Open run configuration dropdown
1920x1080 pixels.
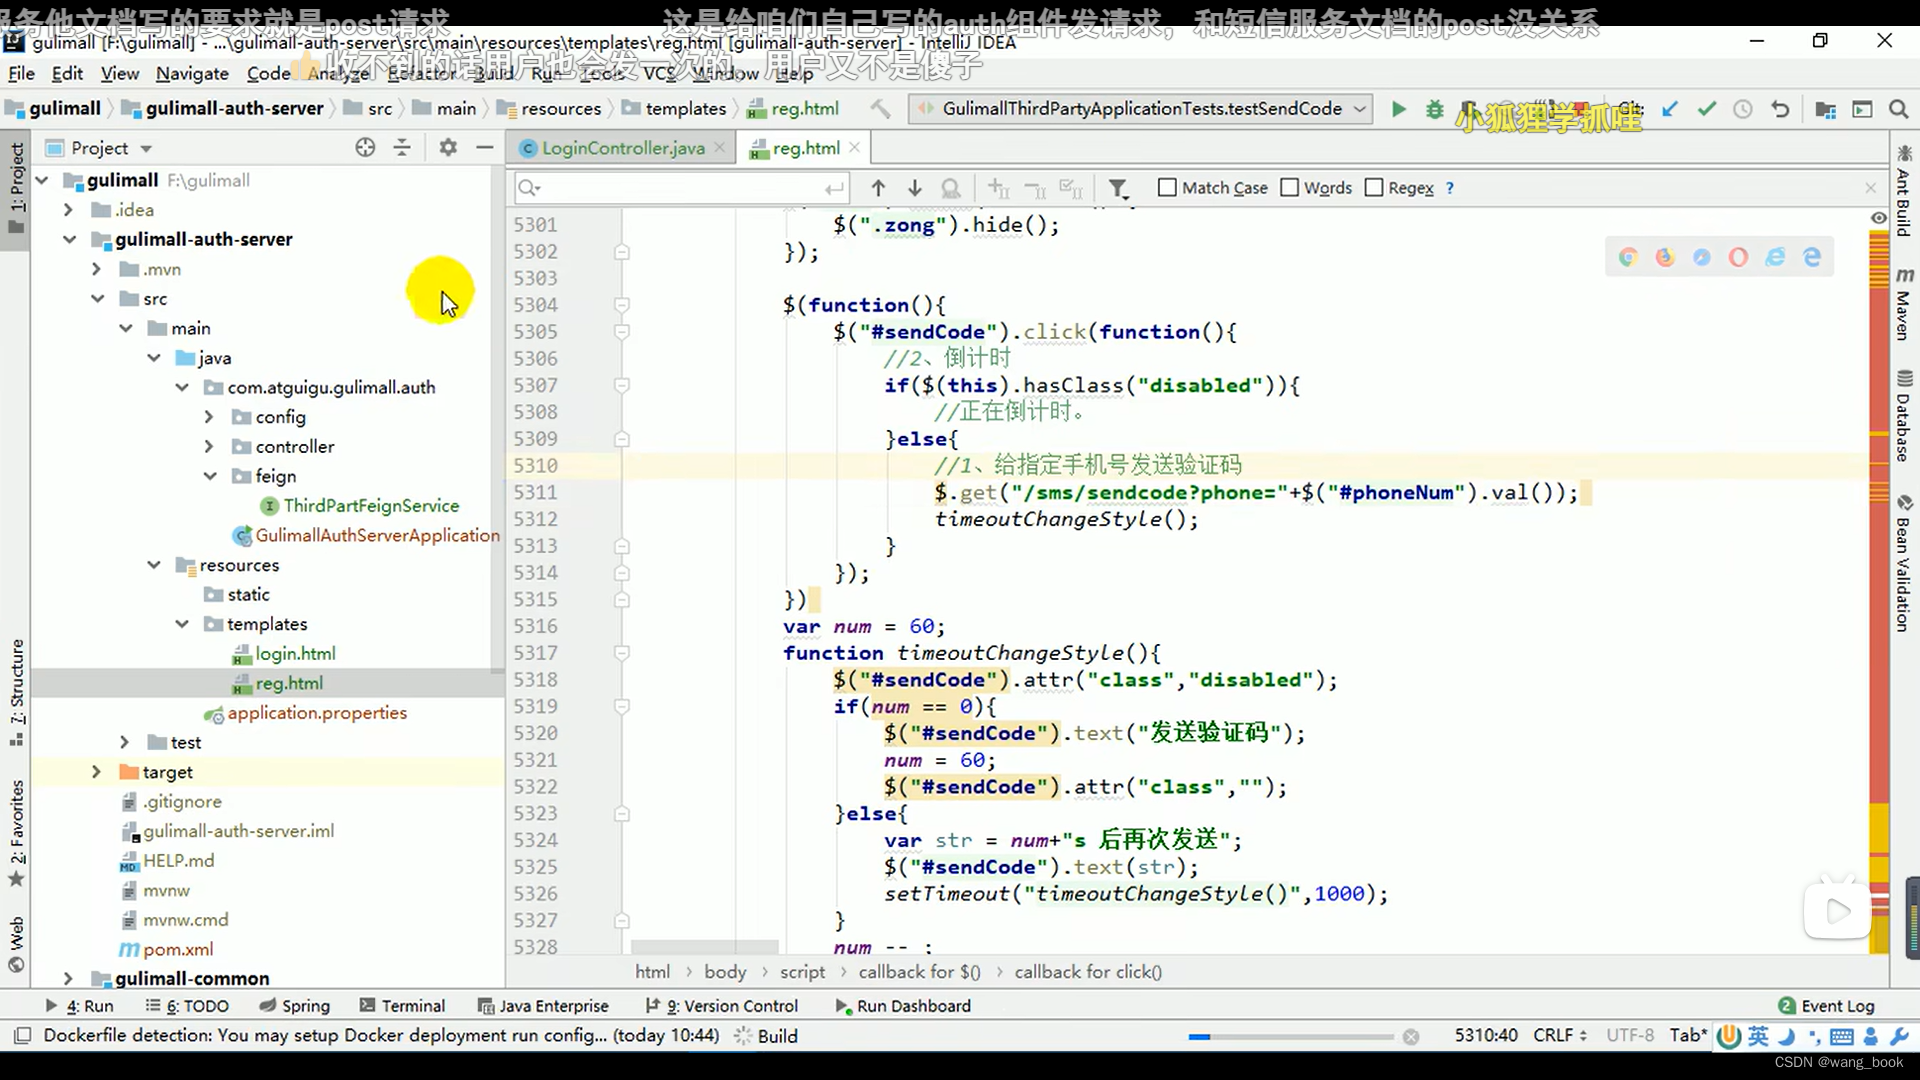[x=1140, y=109]
